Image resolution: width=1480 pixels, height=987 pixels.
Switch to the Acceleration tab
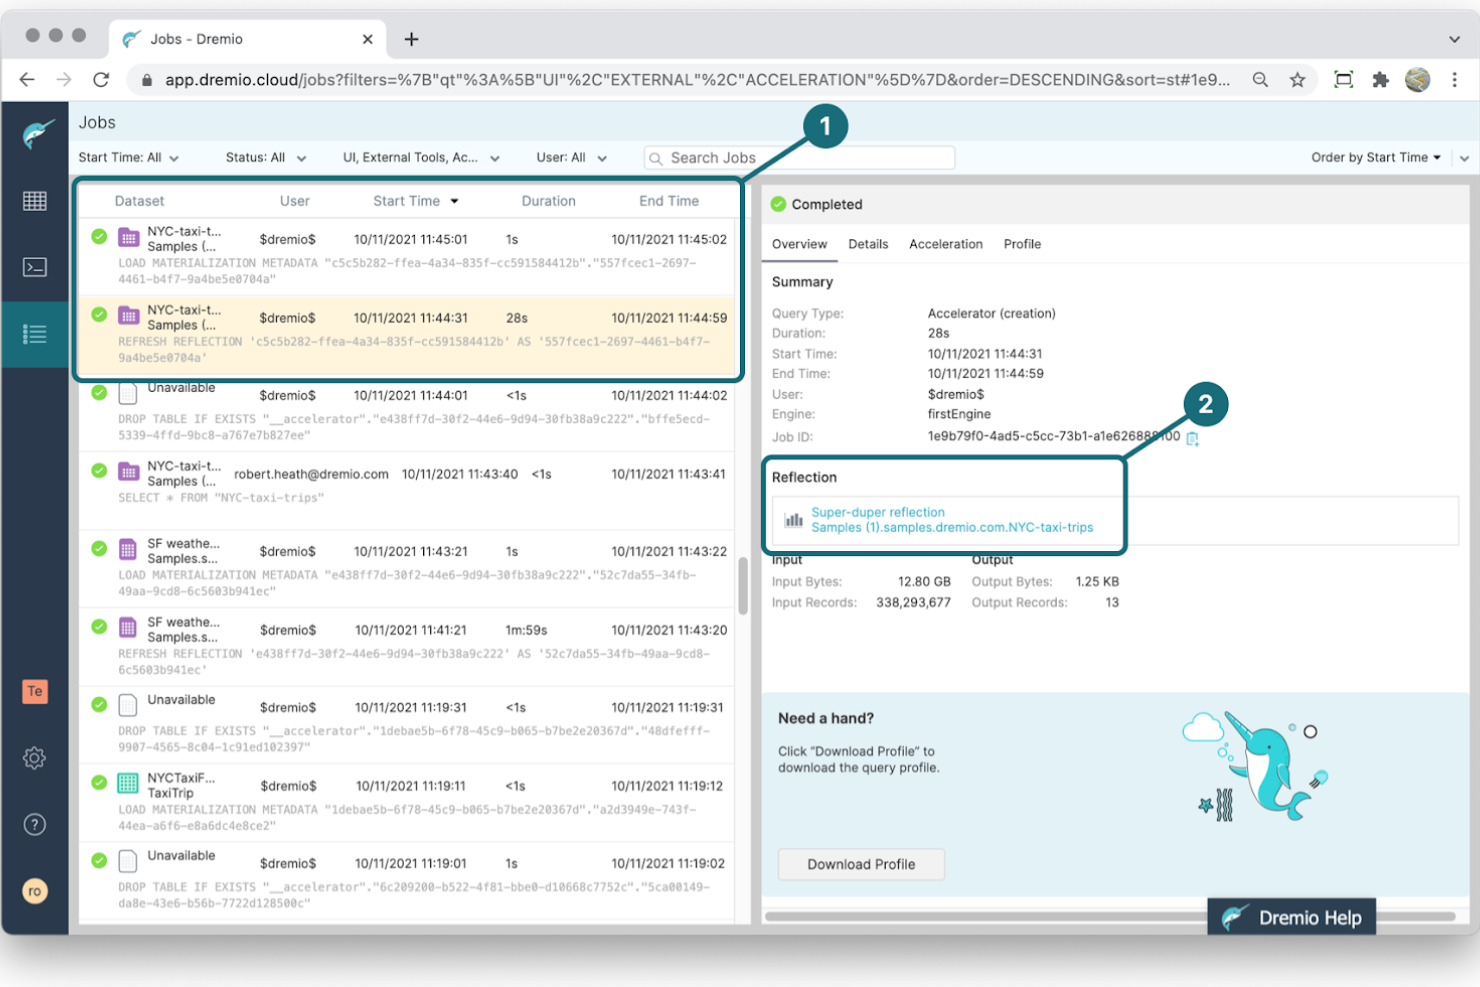[x=945, y=243]
